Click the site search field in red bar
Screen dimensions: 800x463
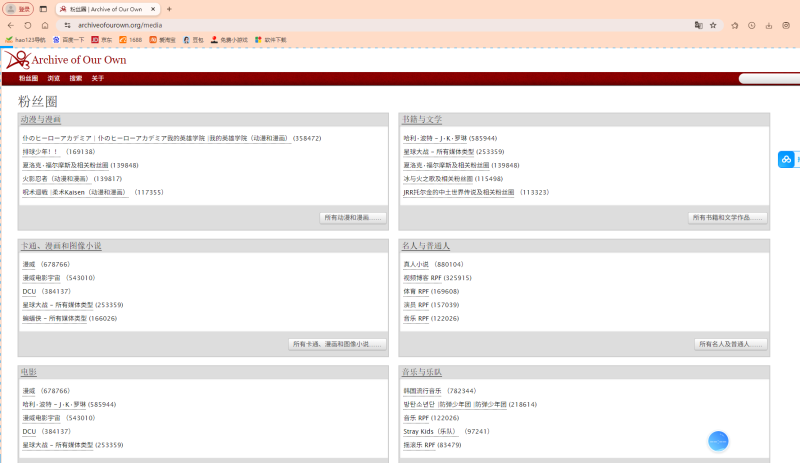769,79
